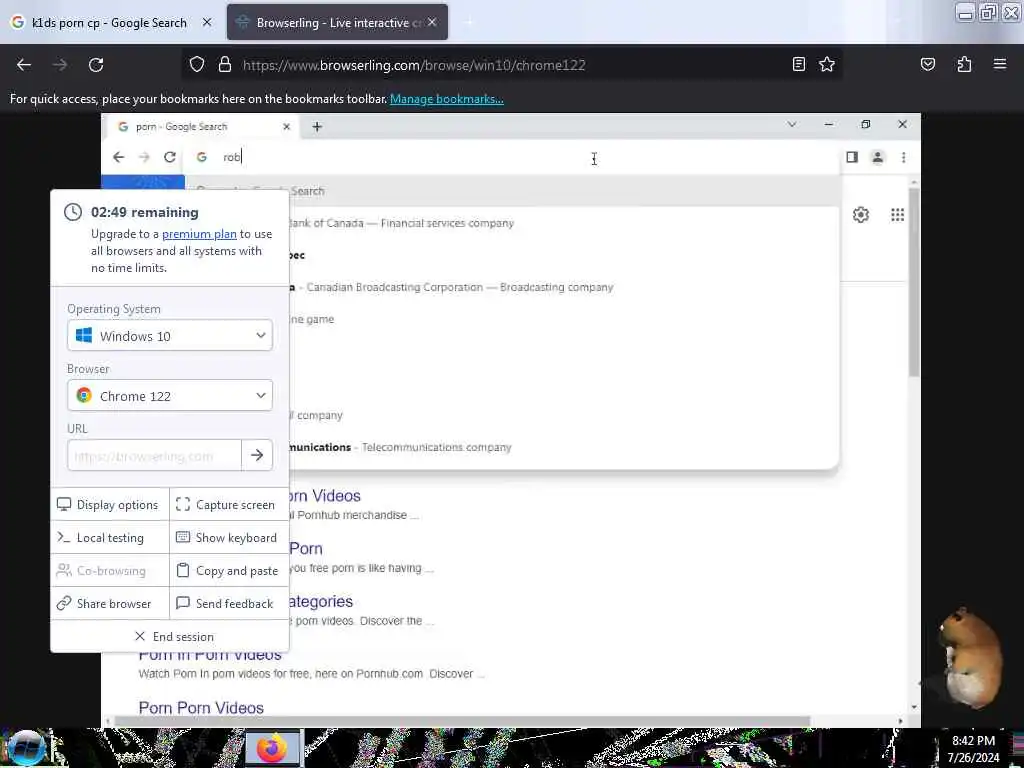
Task: Bookmark this page with the star icon
Action: click(827, 64)
